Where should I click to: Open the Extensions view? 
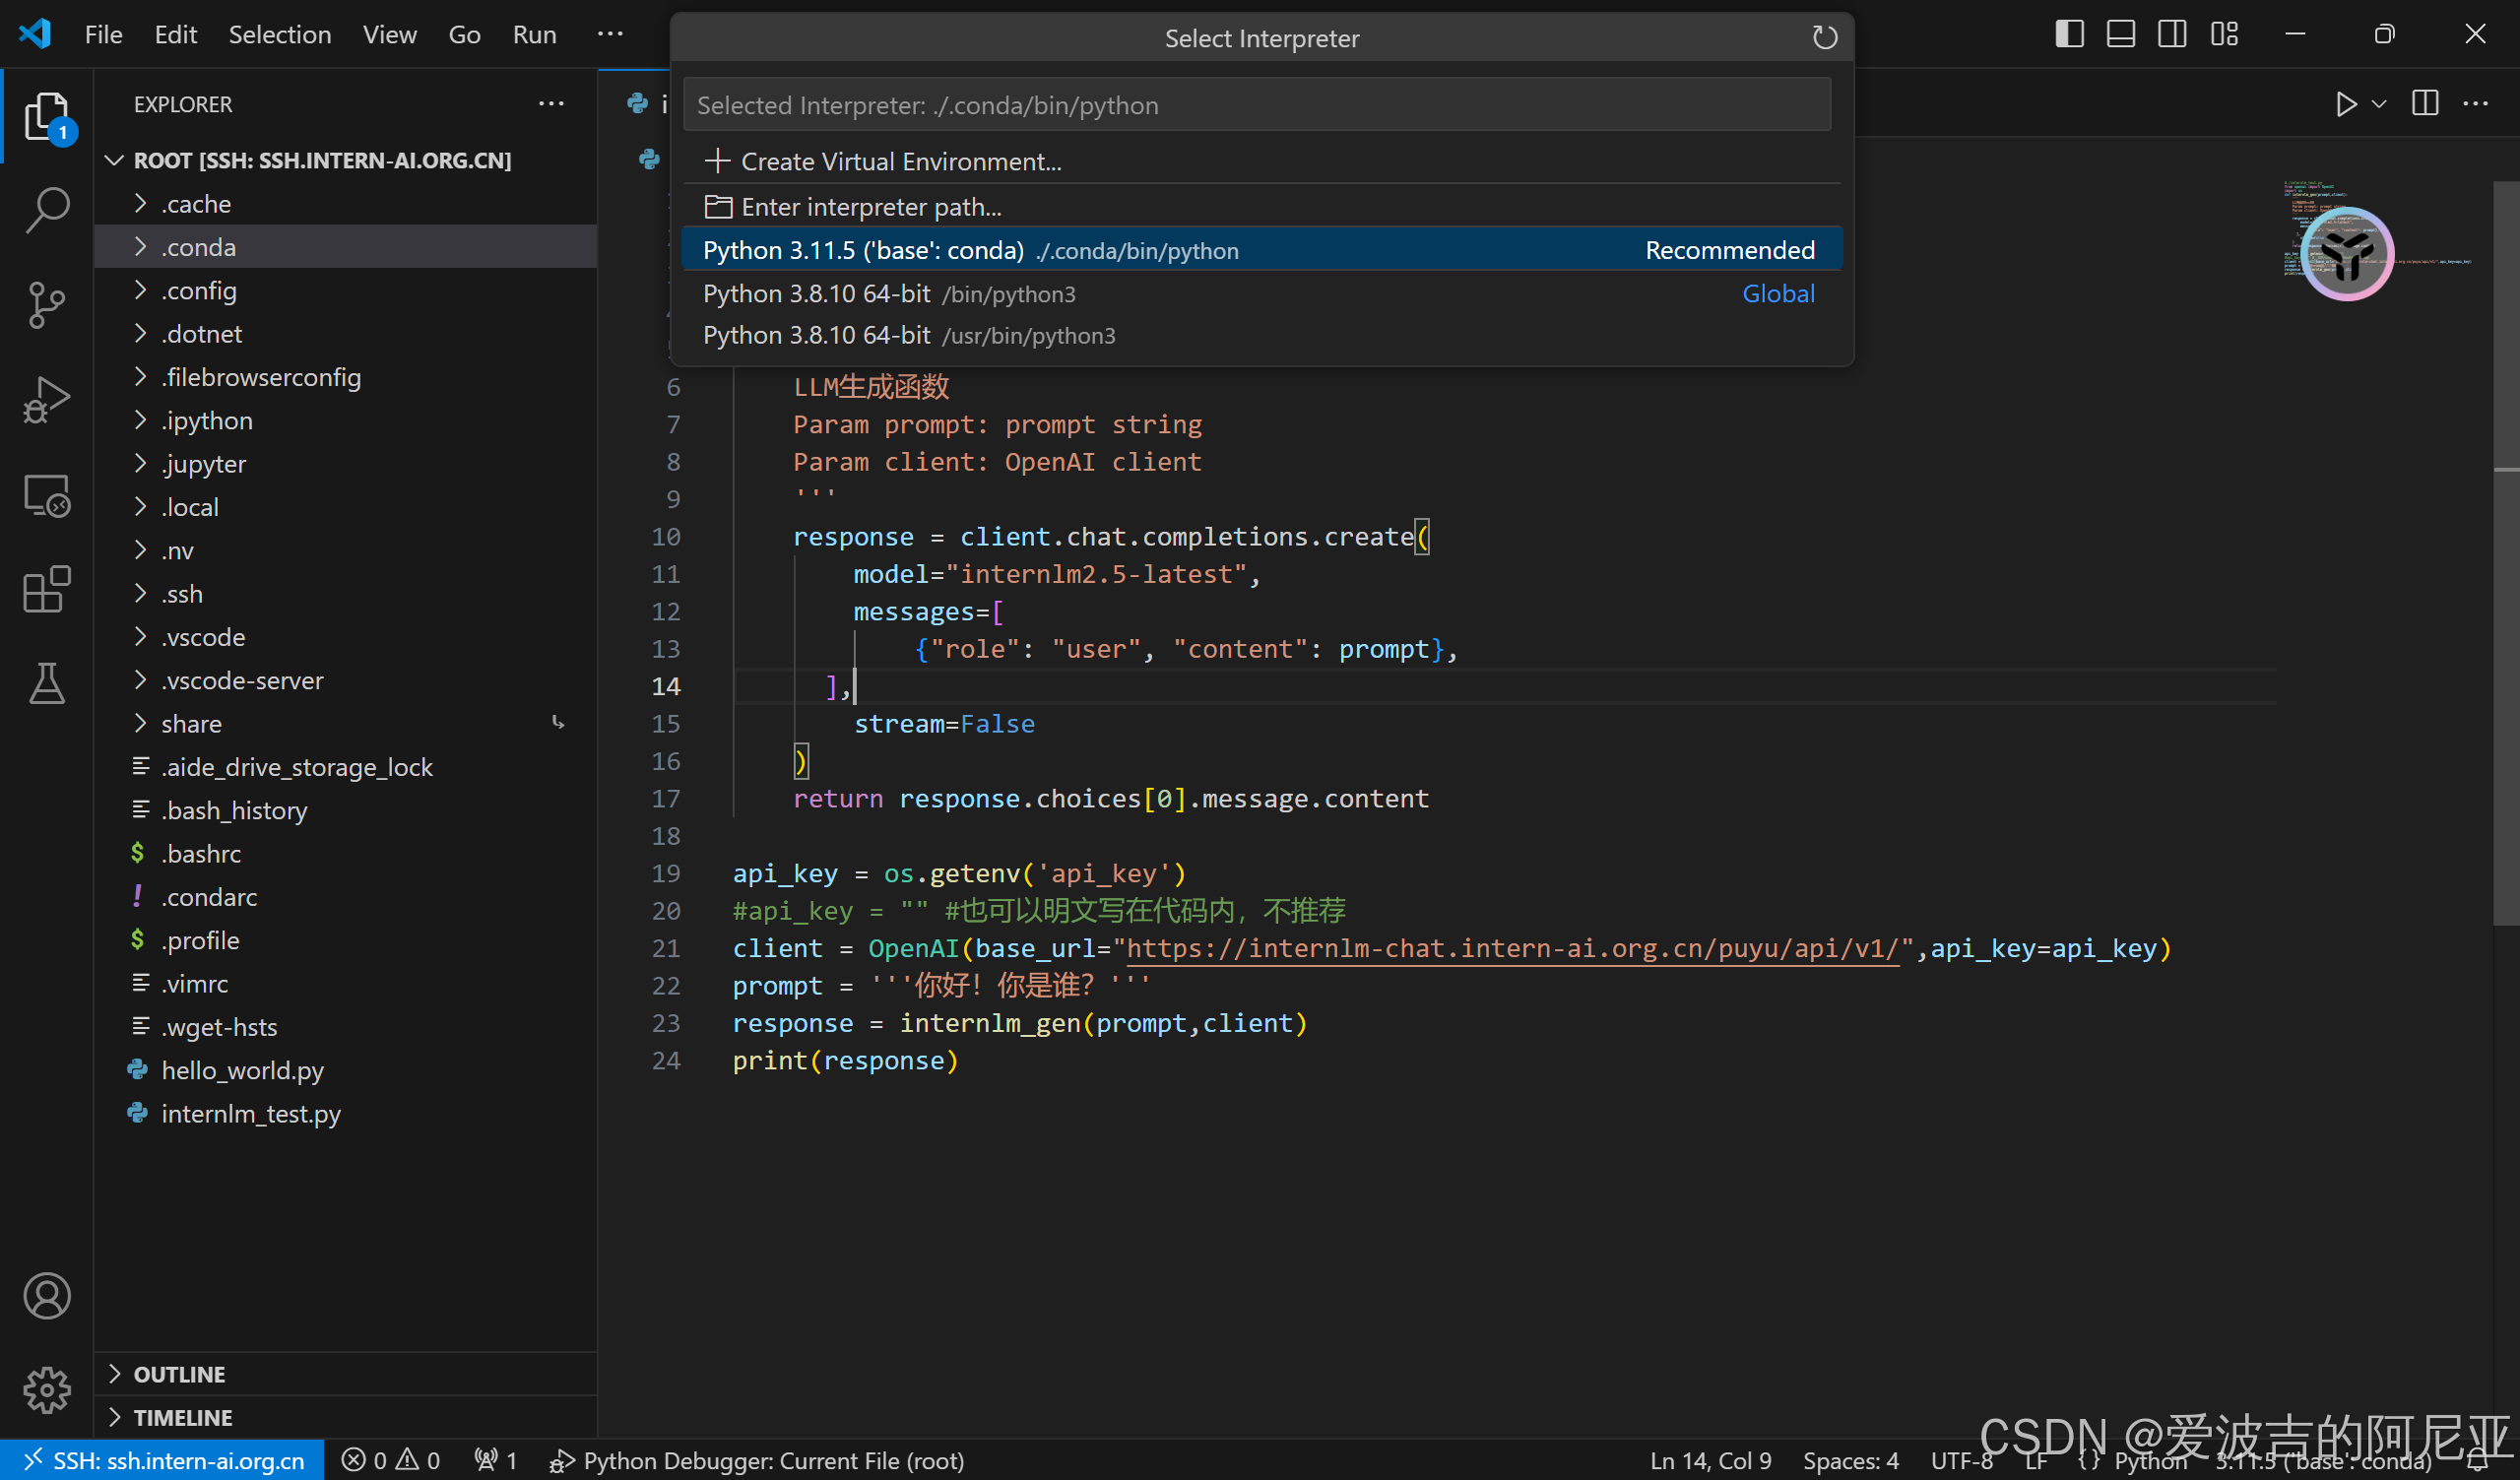point(46,590)
